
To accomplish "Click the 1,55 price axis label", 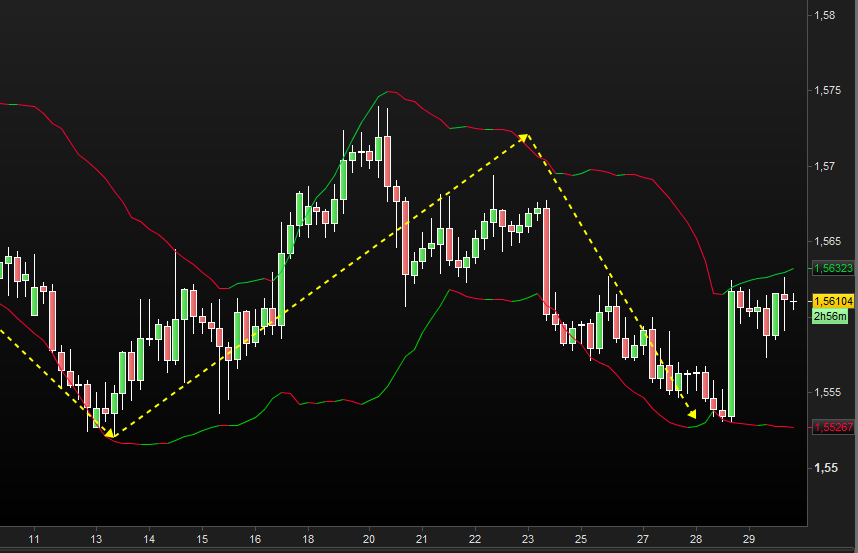I will tap(826, 468).
